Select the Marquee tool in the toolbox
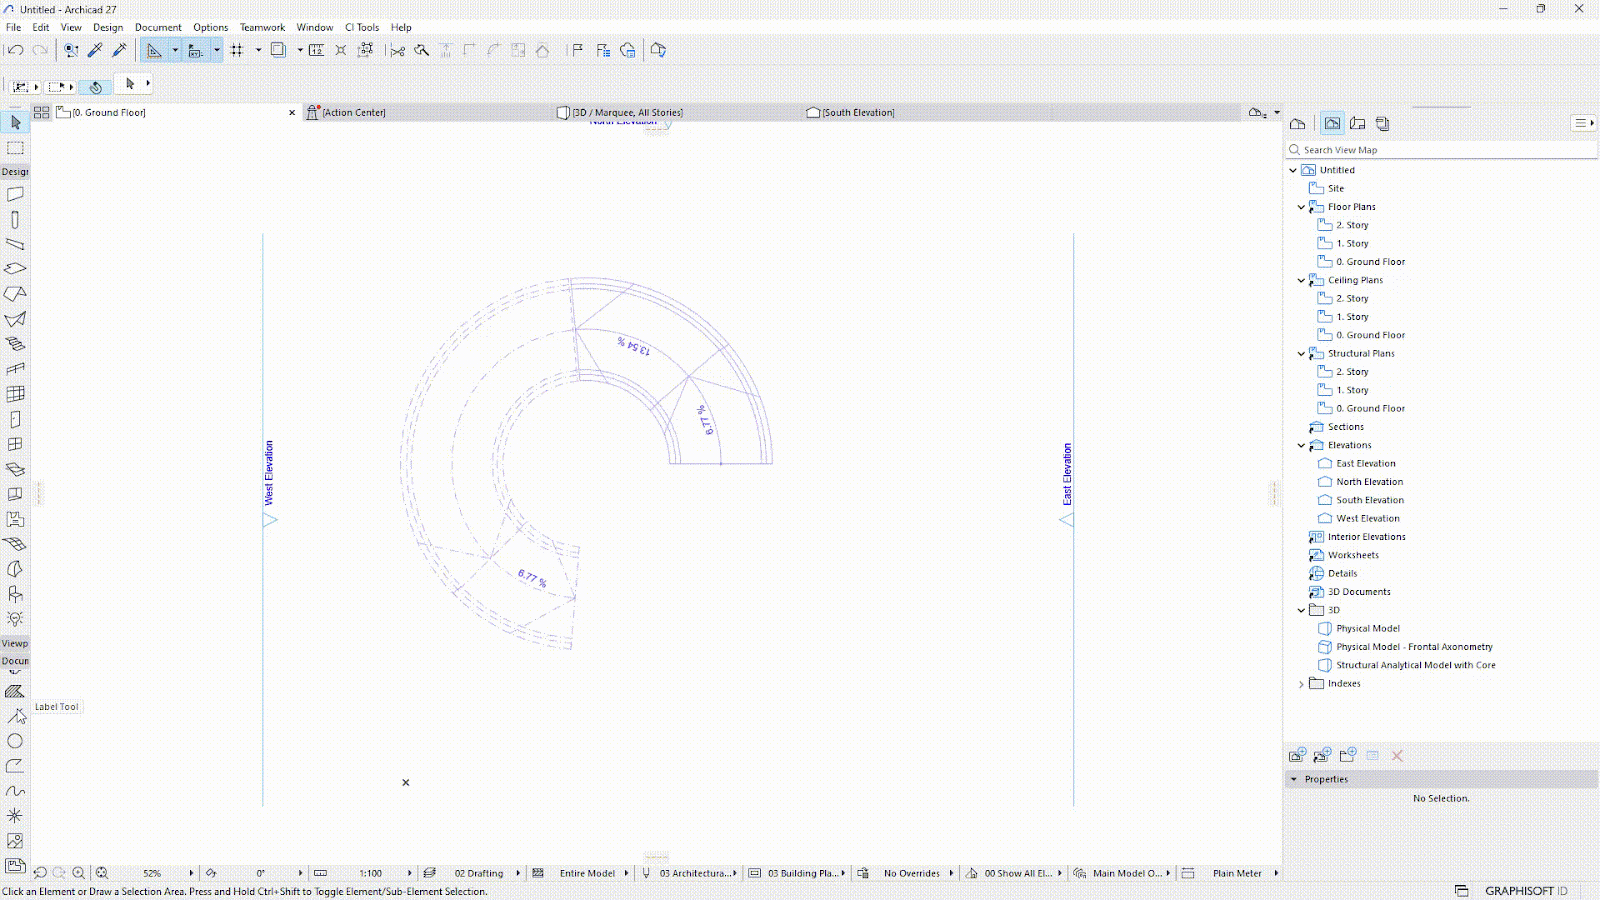Viewport: 1600px width, 900px height. (15, 147)
